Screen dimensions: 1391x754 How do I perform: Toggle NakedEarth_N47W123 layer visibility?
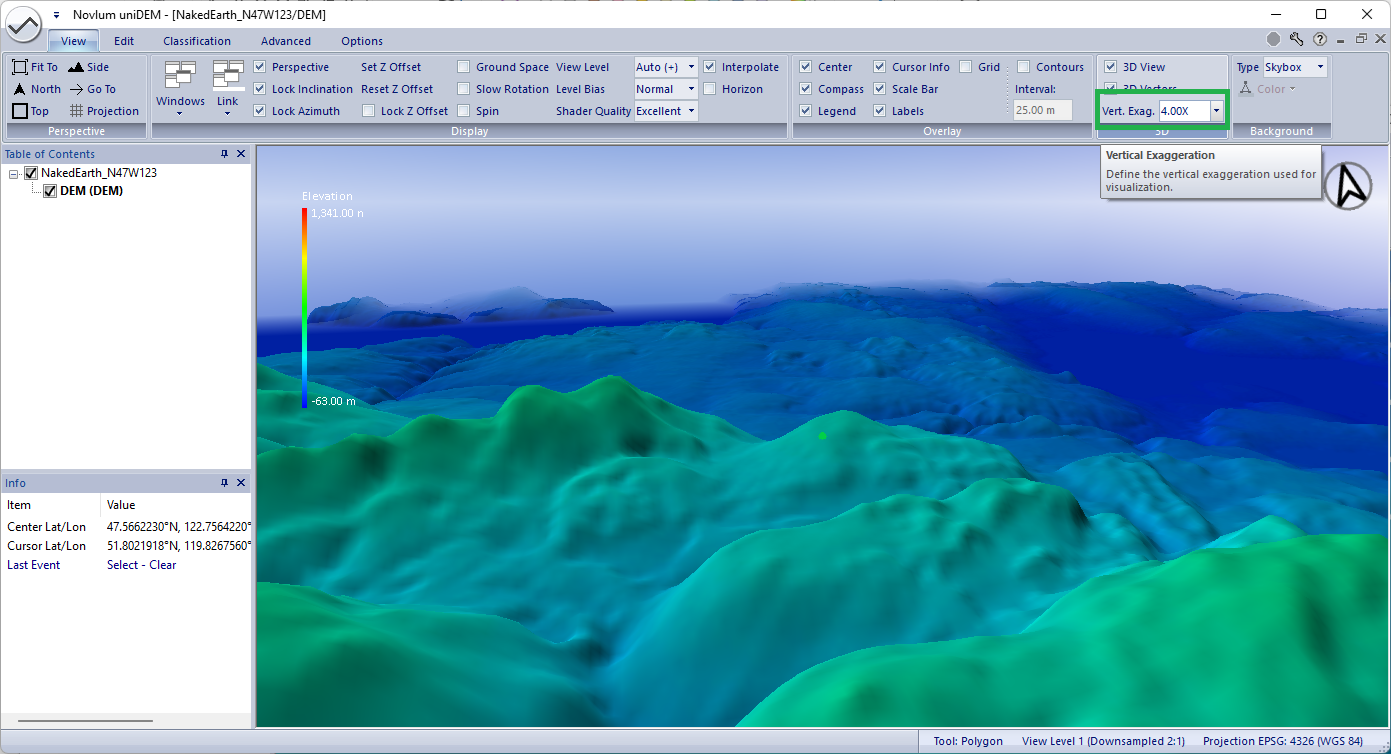pyautogui.click(x=31, y=173)
